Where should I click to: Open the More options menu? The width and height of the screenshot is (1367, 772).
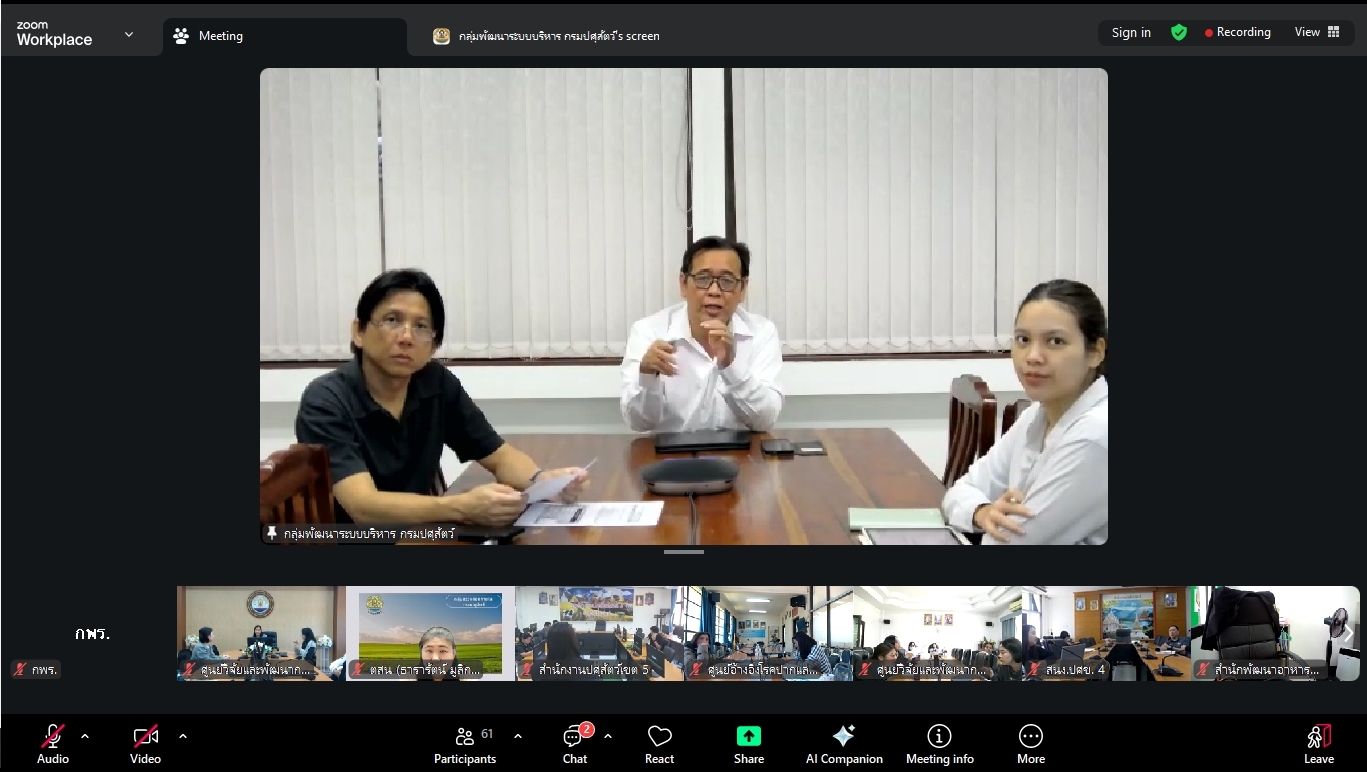pos(1030,745)
